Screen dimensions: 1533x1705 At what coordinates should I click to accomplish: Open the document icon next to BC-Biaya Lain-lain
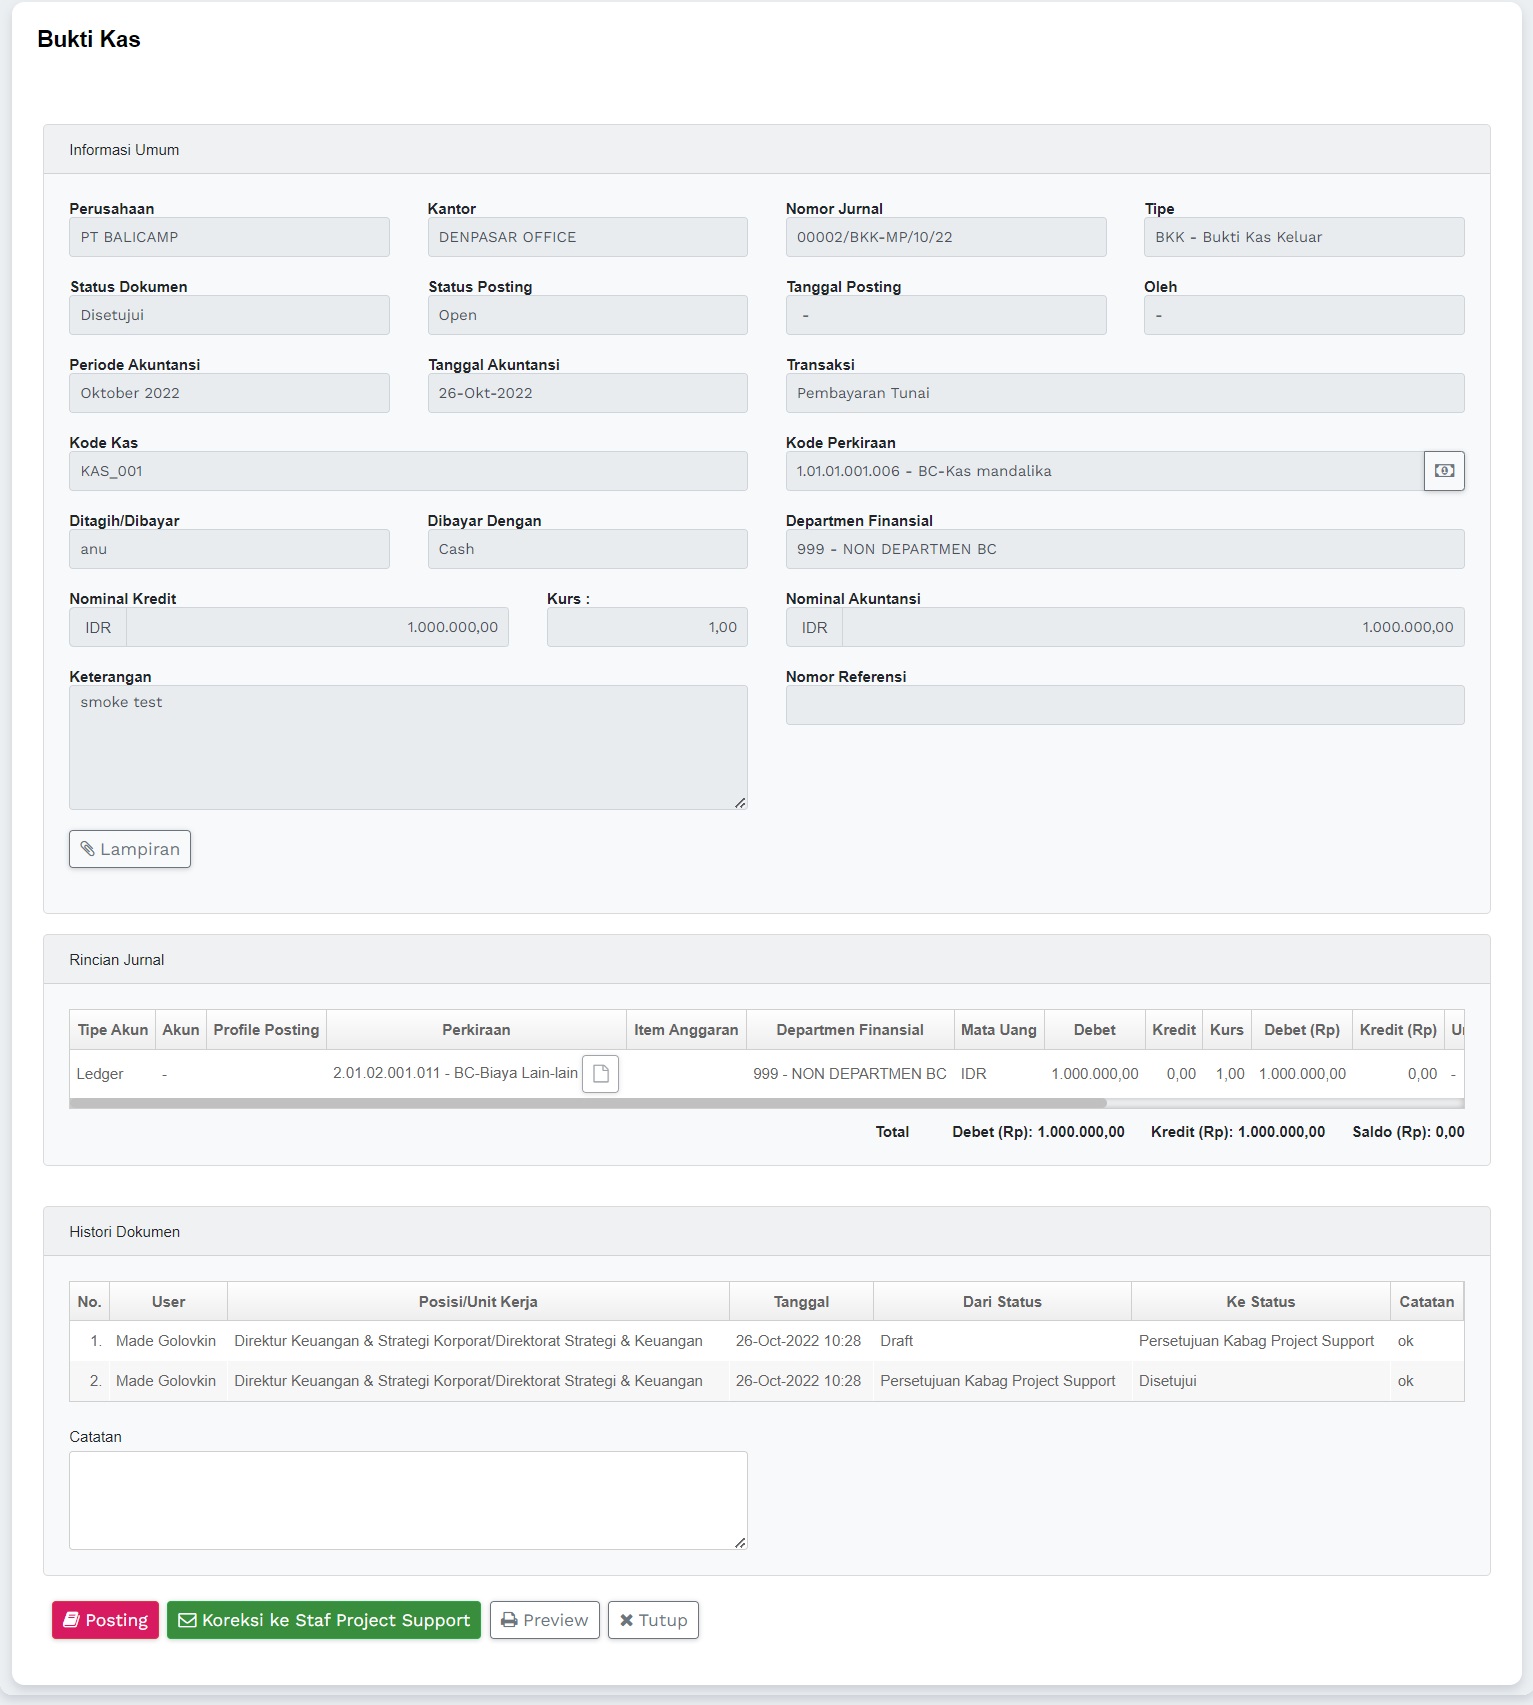point(600,1074)
